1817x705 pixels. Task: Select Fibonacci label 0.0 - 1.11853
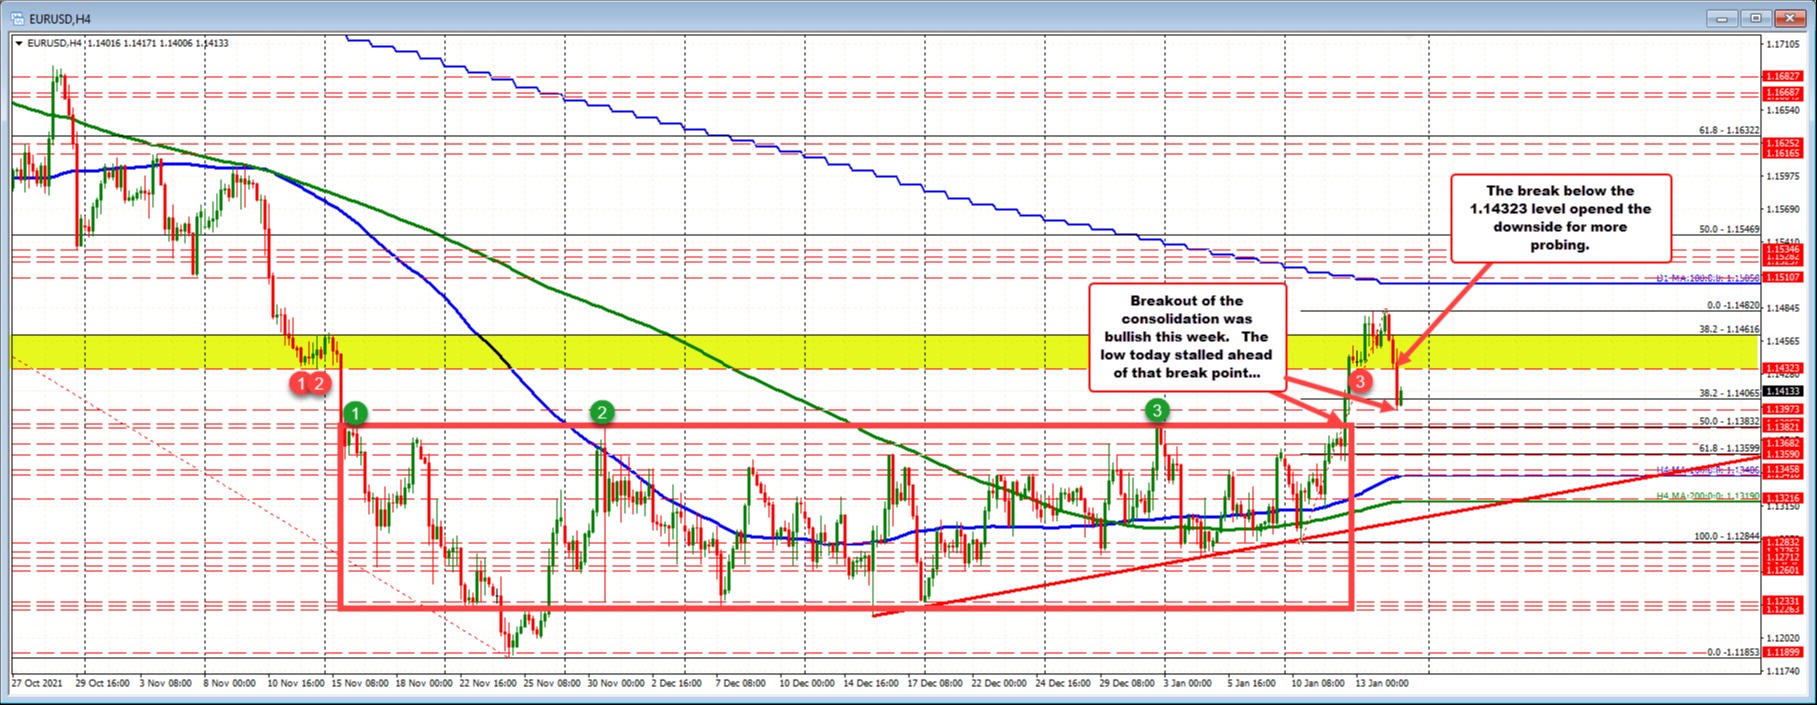point(1732,652)
